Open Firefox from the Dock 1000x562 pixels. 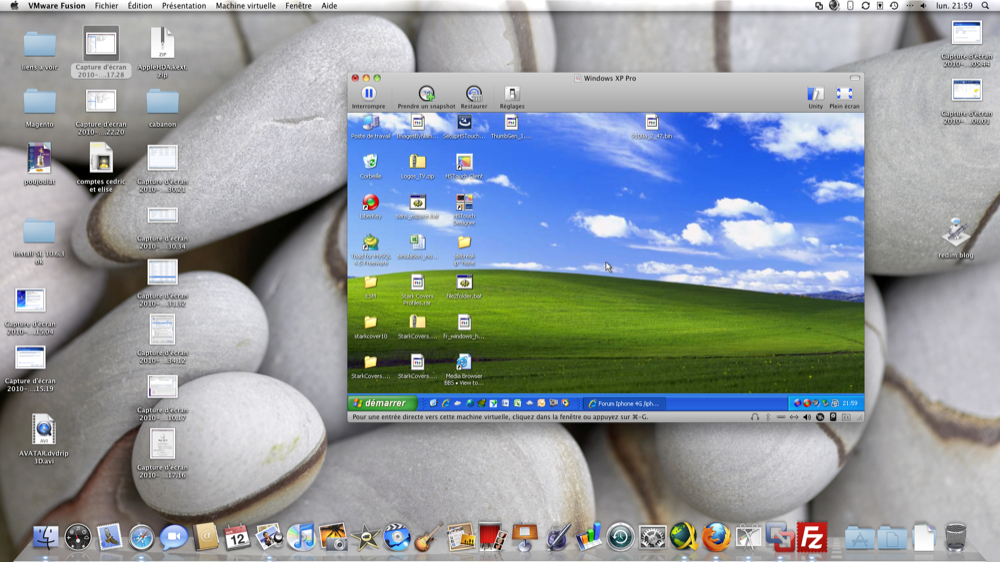pos(716,537)
